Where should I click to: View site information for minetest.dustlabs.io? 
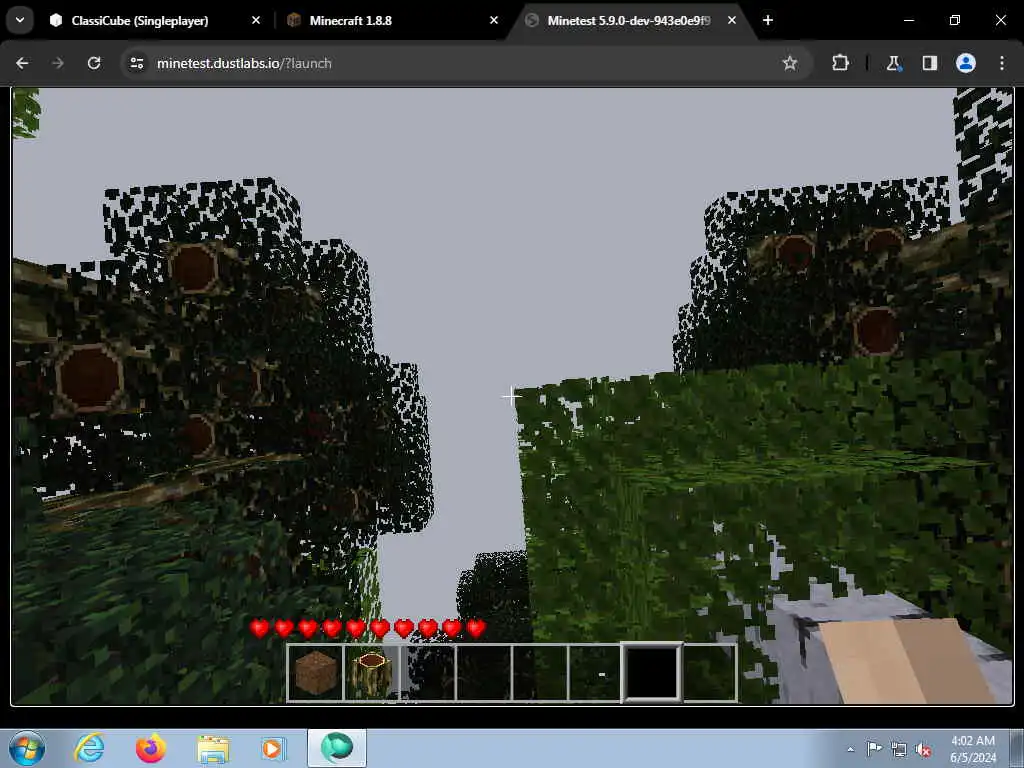pos(136,63)
